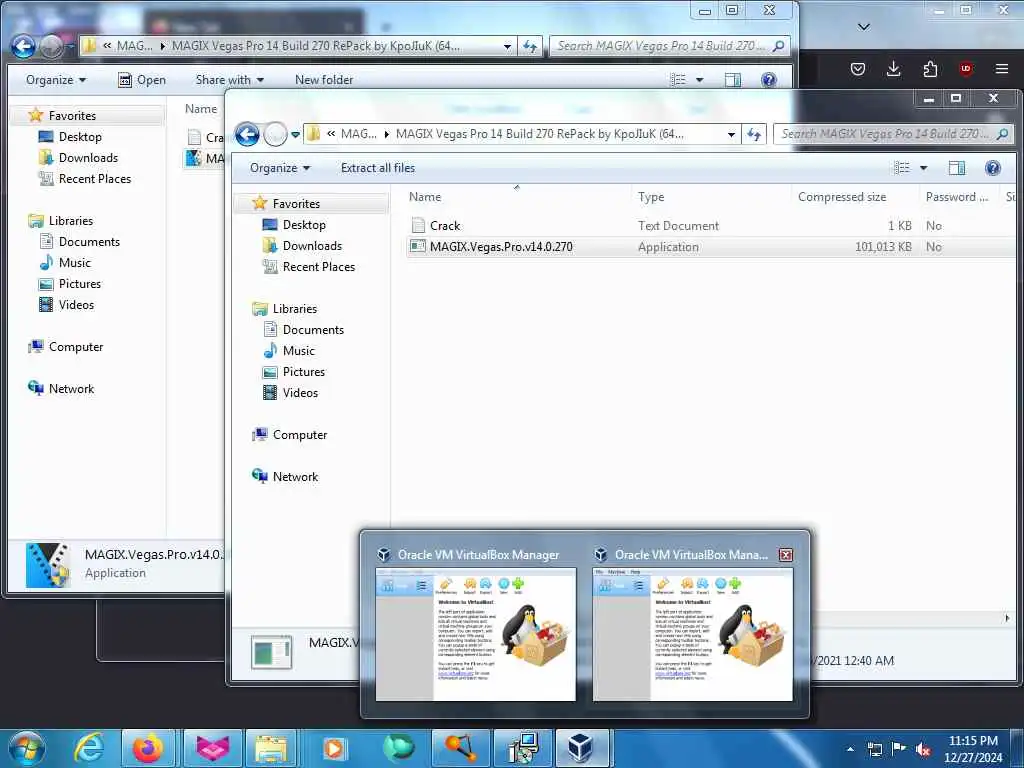Open Windows Media Player from taskbar
This screenshot has width=1024, height=768.
334,748
